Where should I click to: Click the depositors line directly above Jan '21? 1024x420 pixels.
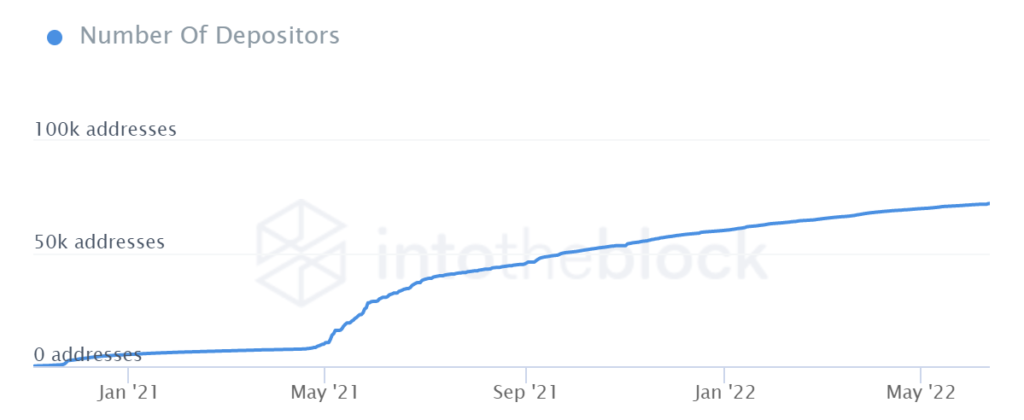coord(130,354)
